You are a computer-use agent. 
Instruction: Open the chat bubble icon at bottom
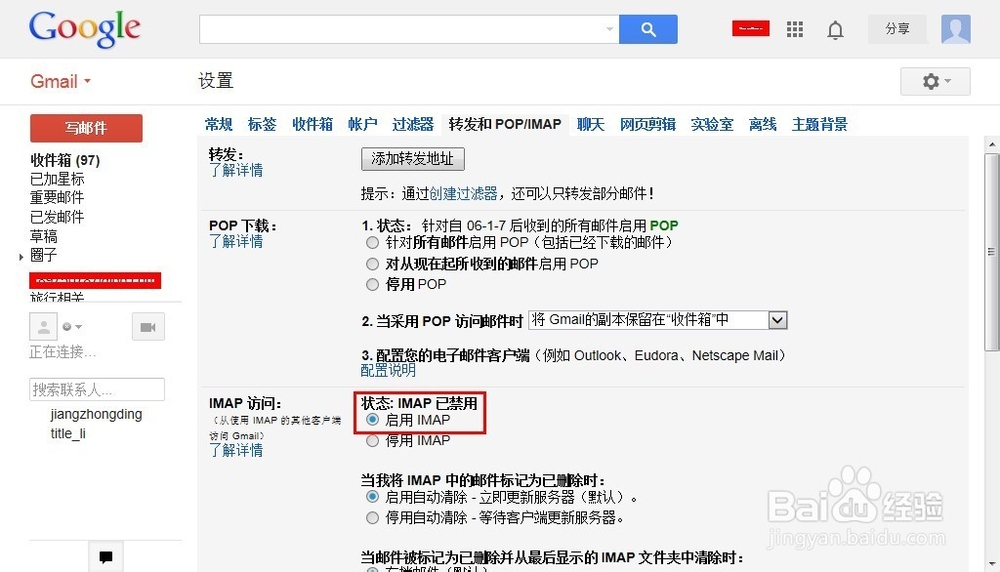coord(106,557)
